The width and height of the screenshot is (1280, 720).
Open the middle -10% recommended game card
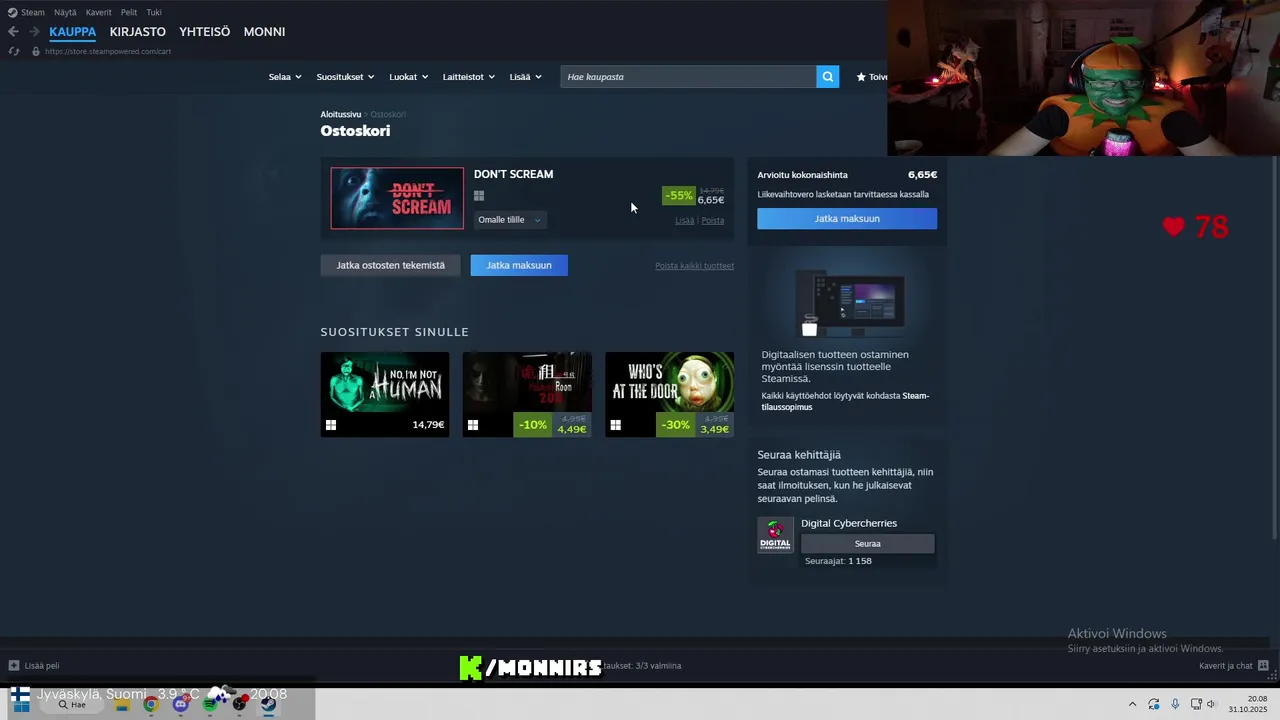click(527, 394)
